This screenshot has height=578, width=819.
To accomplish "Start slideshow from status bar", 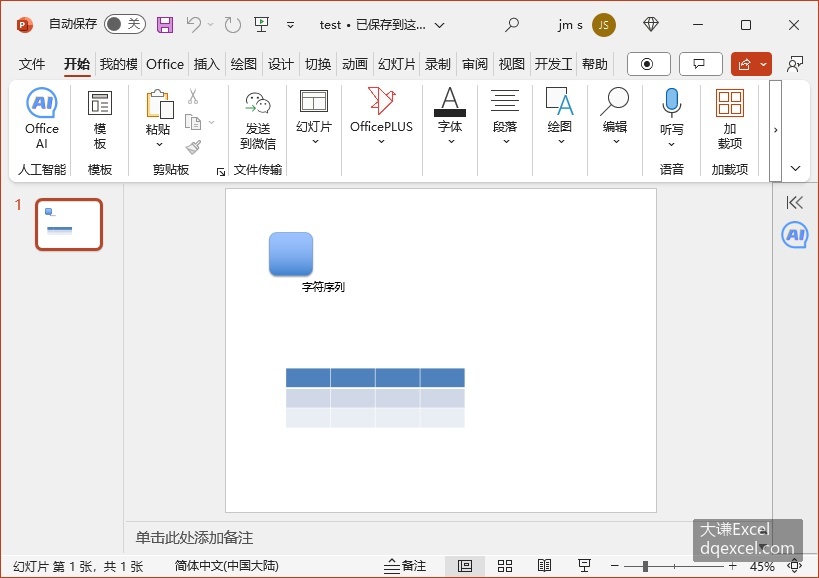I will (584, 565).
